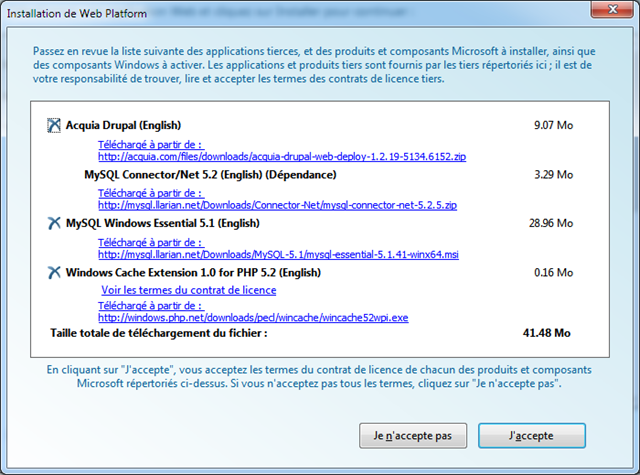The image size is (640, 475).
Task: Open the mysql-connector-net-5.2.5.zip URL
Action: [278, 205]
